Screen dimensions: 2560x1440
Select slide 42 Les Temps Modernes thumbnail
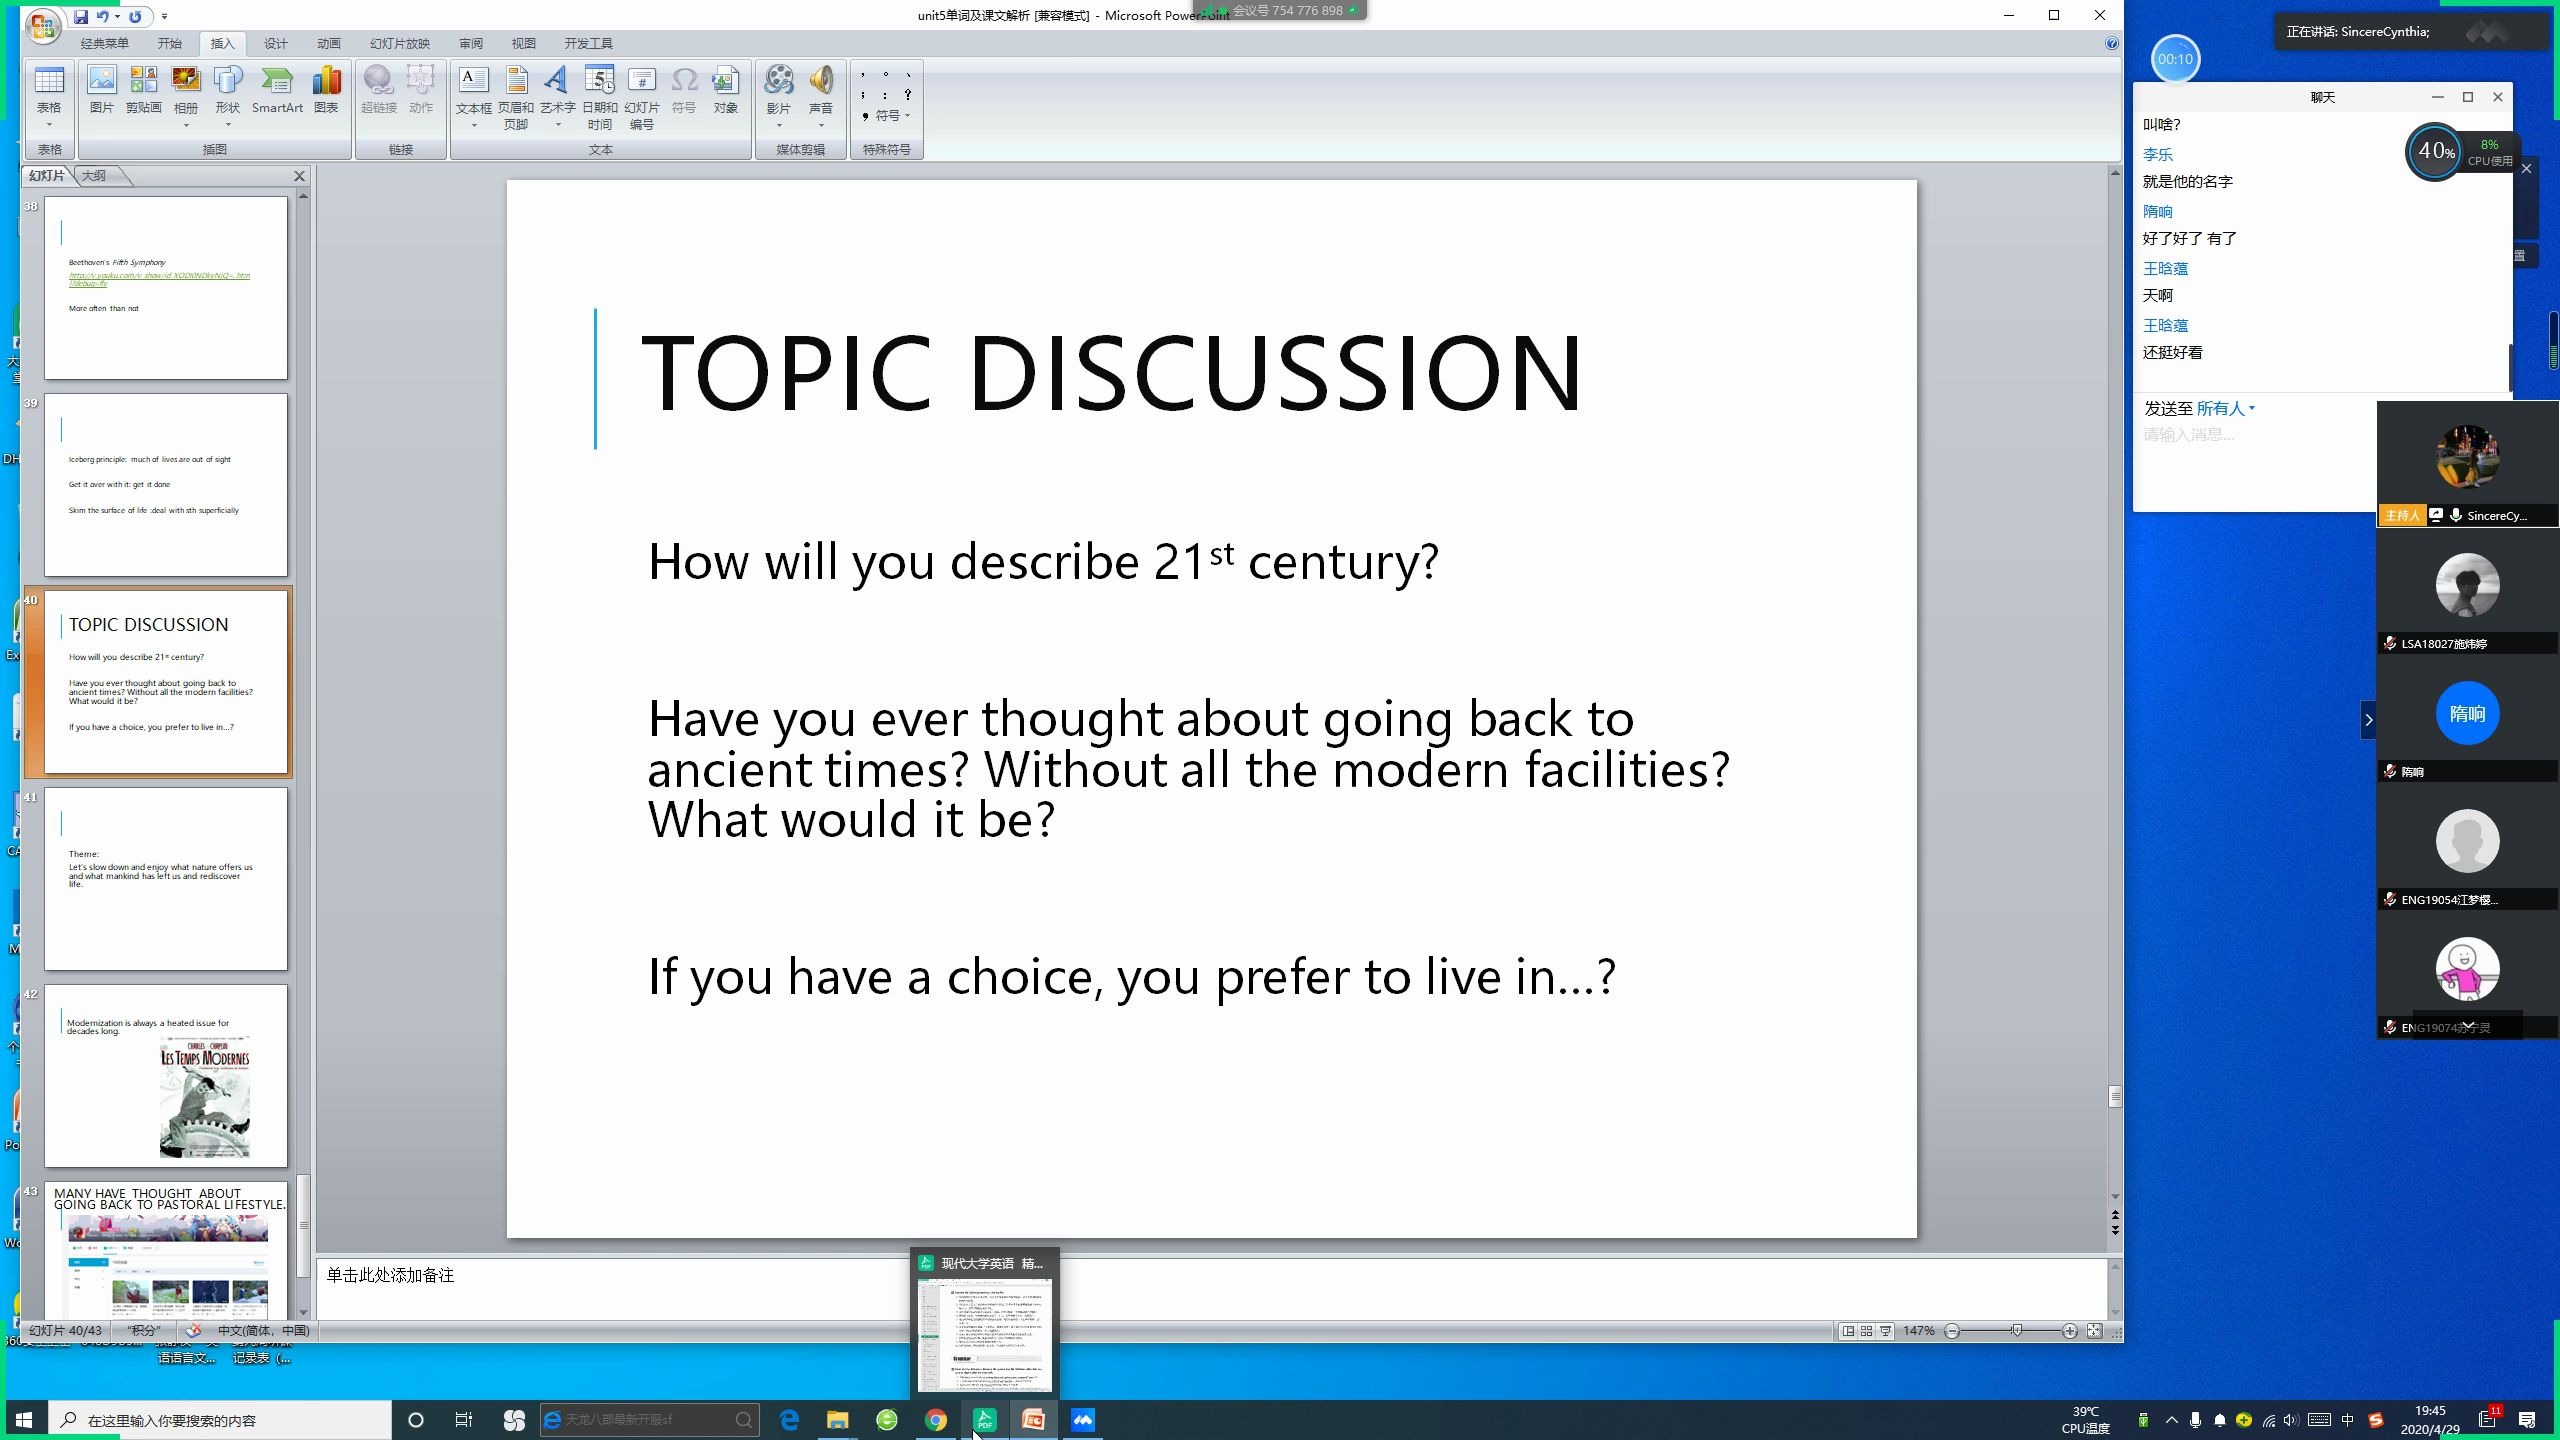pyautogui.click(x=166, y=1076)
